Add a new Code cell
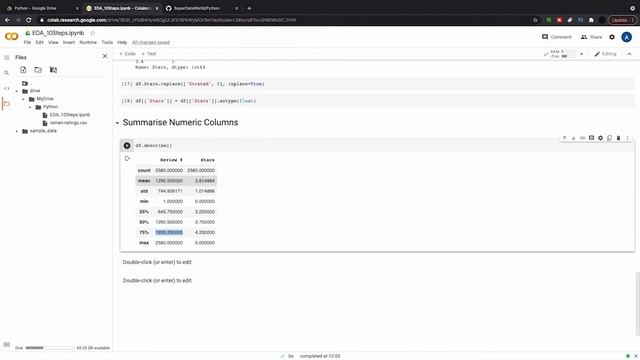The image size is (640, 360). [127, 54]
